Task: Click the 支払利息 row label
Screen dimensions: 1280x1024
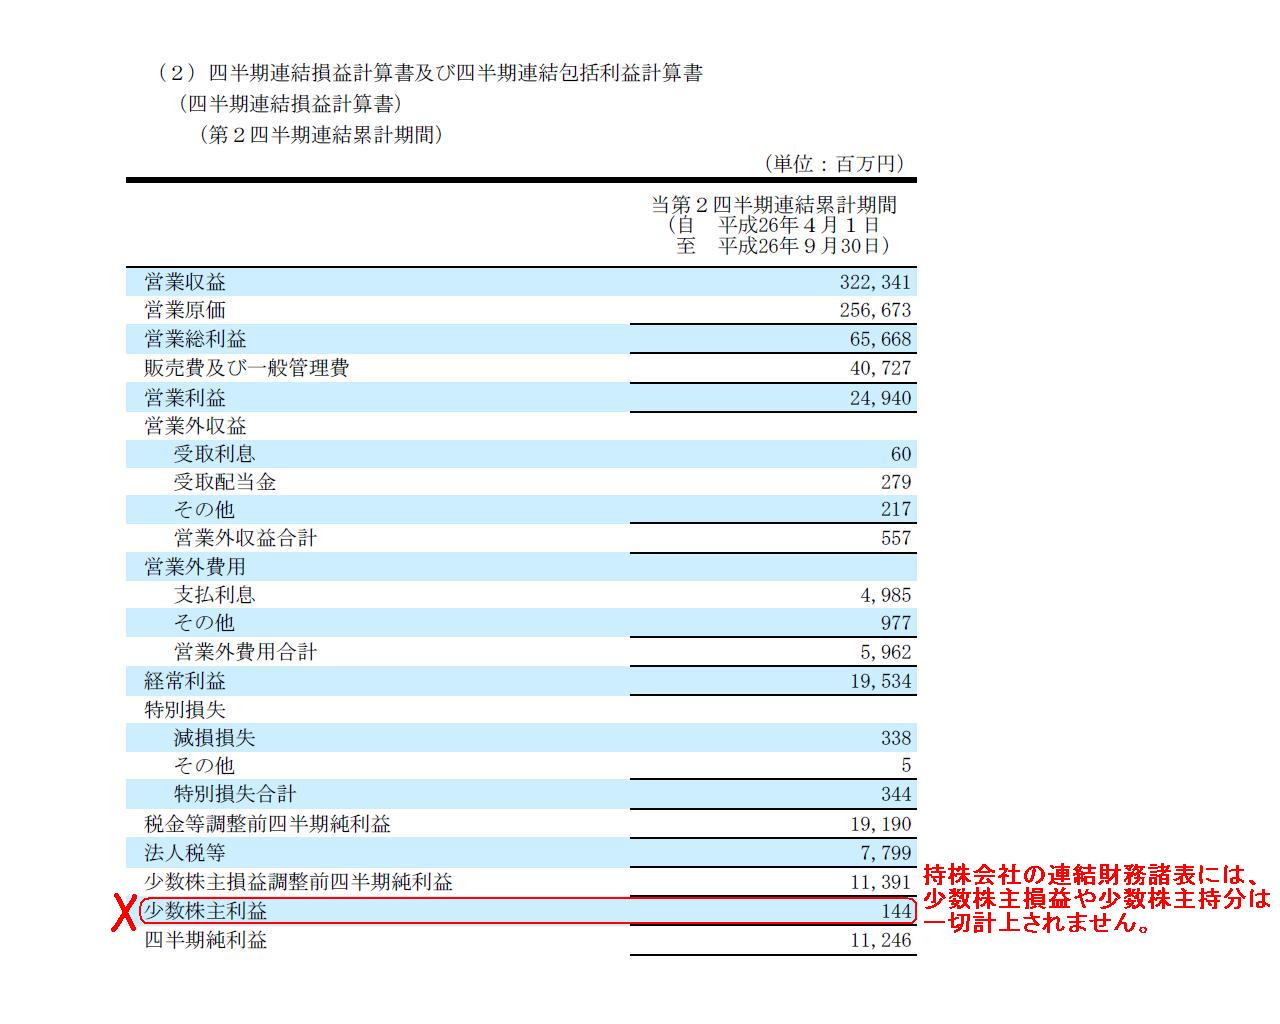Action: point(214,594)
